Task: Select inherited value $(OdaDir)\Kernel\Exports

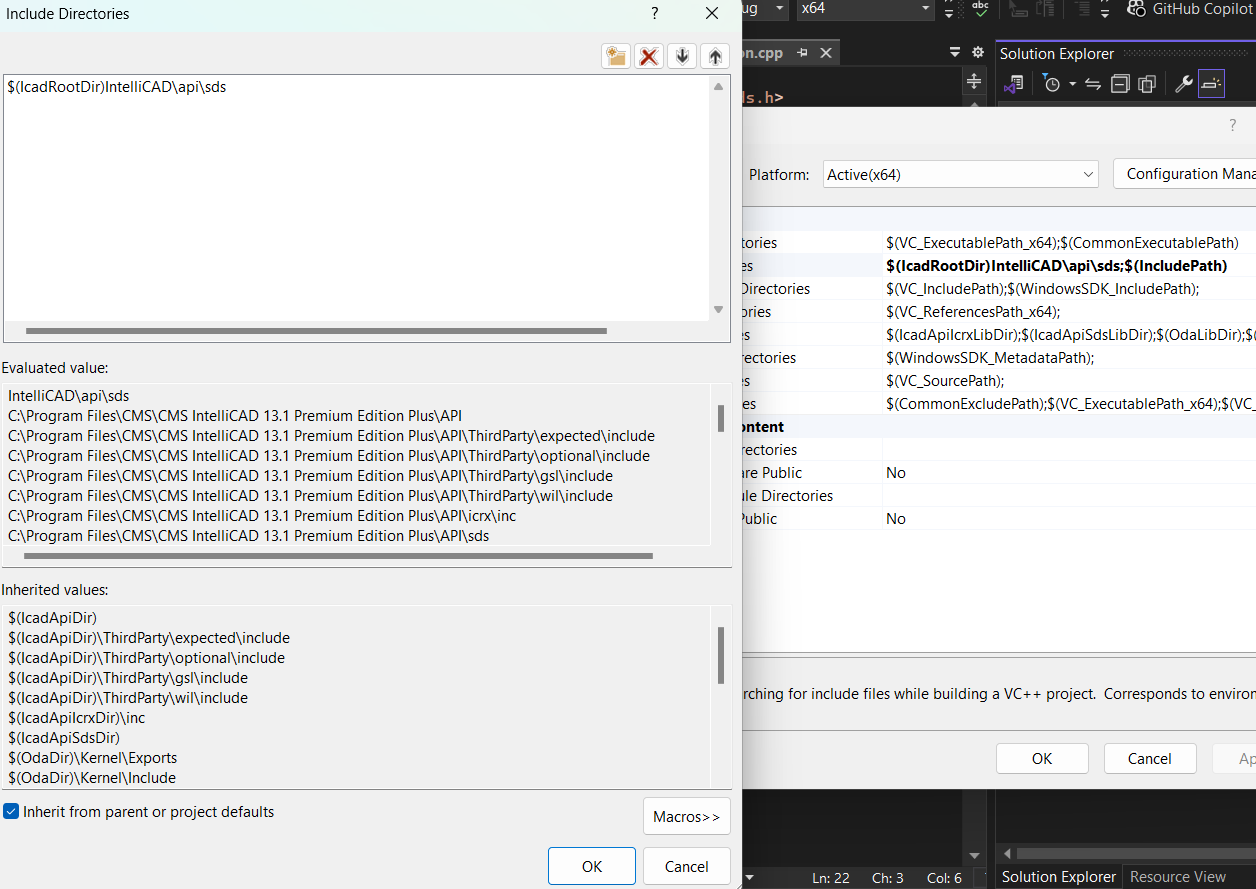Action: tap(93, 758)
